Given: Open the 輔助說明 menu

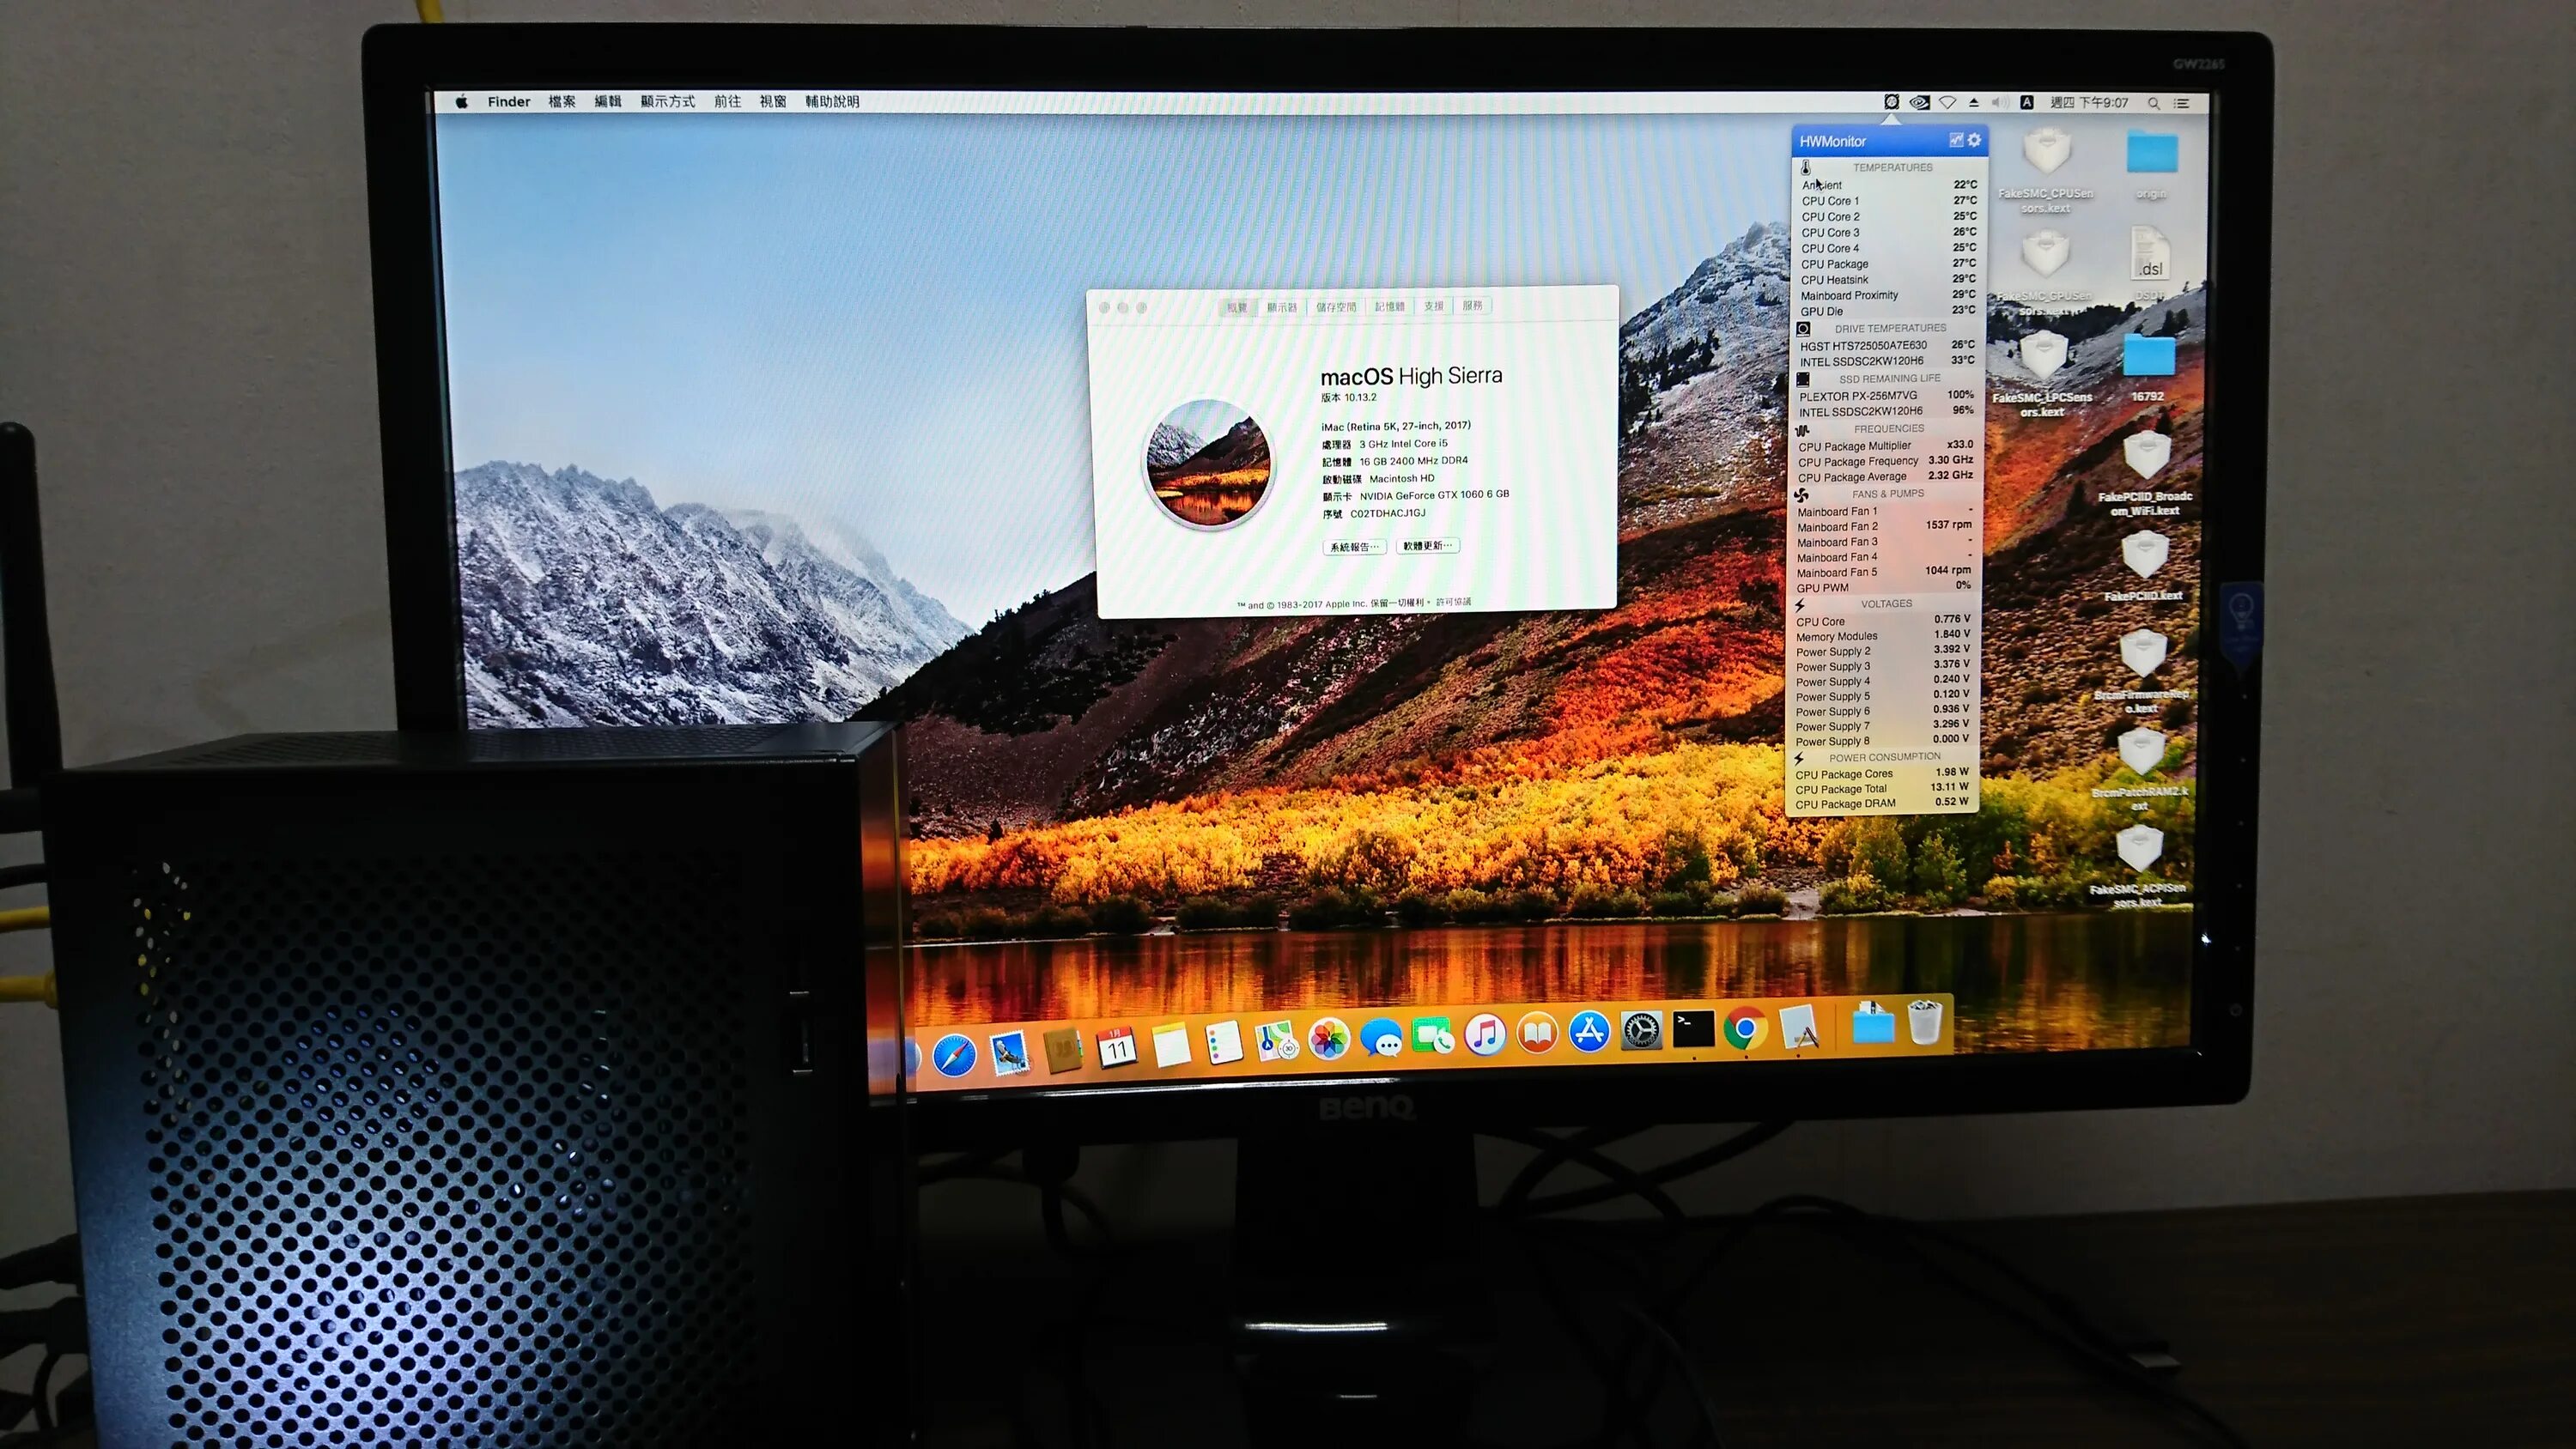Looking at the screenshot, I should click(832, 101).
